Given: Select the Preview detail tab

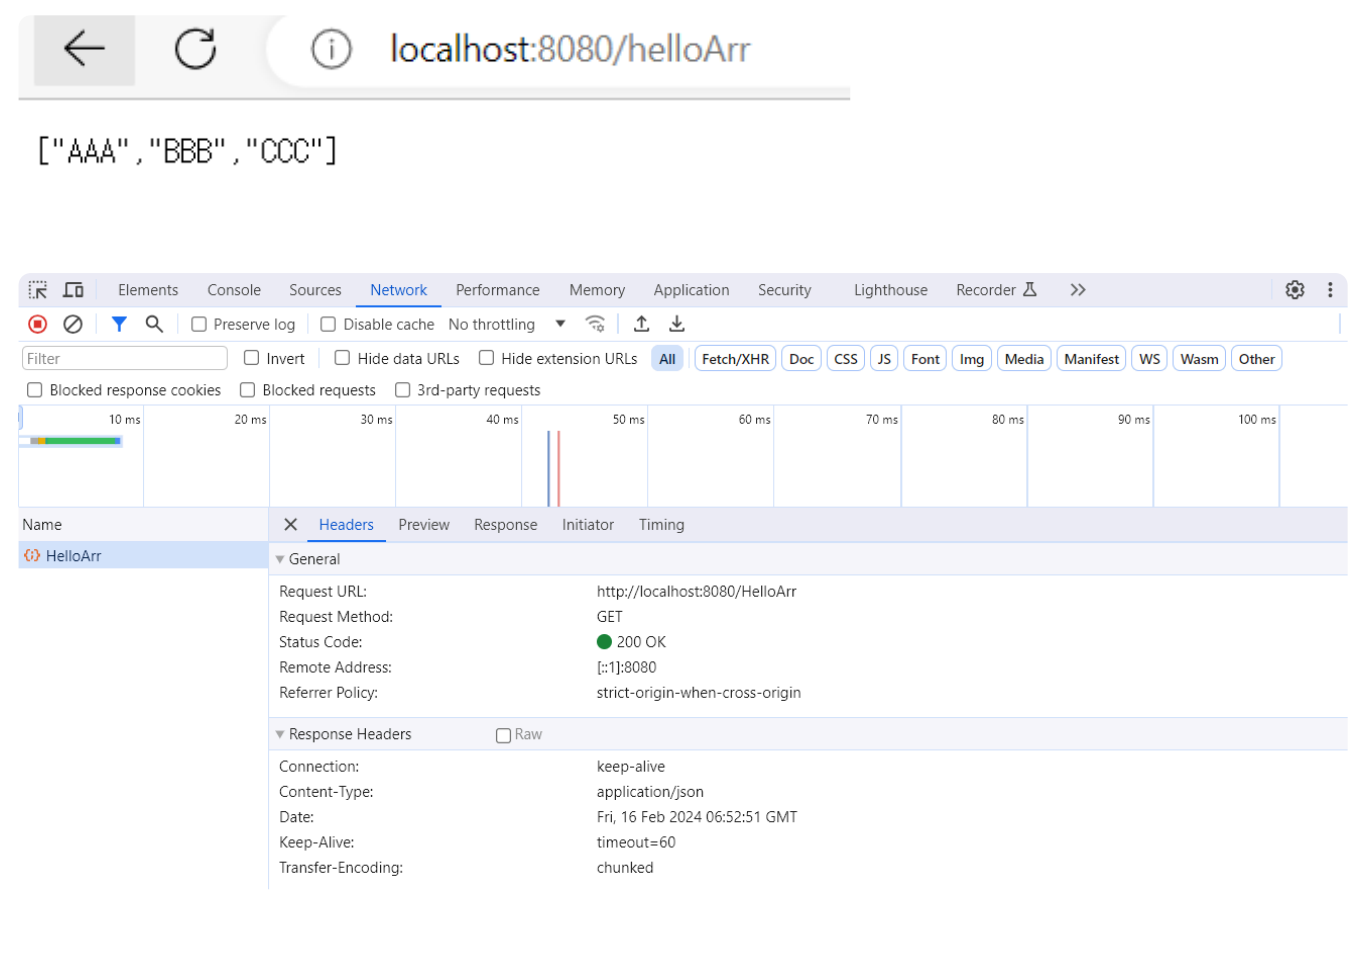Looking at the screenshot, I should pos(424,525).
